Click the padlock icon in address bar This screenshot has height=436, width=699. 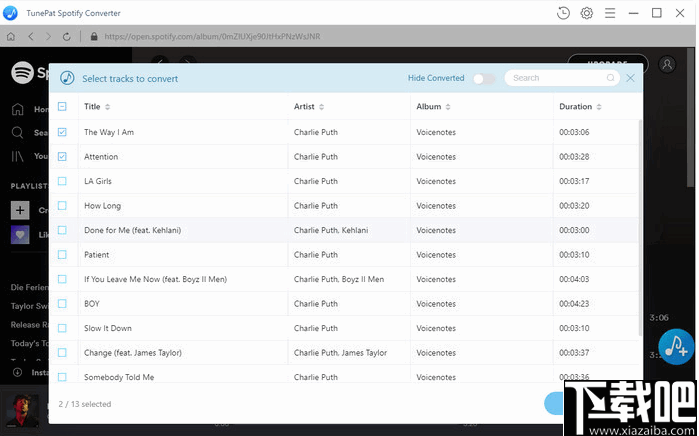tap(94, 37)
